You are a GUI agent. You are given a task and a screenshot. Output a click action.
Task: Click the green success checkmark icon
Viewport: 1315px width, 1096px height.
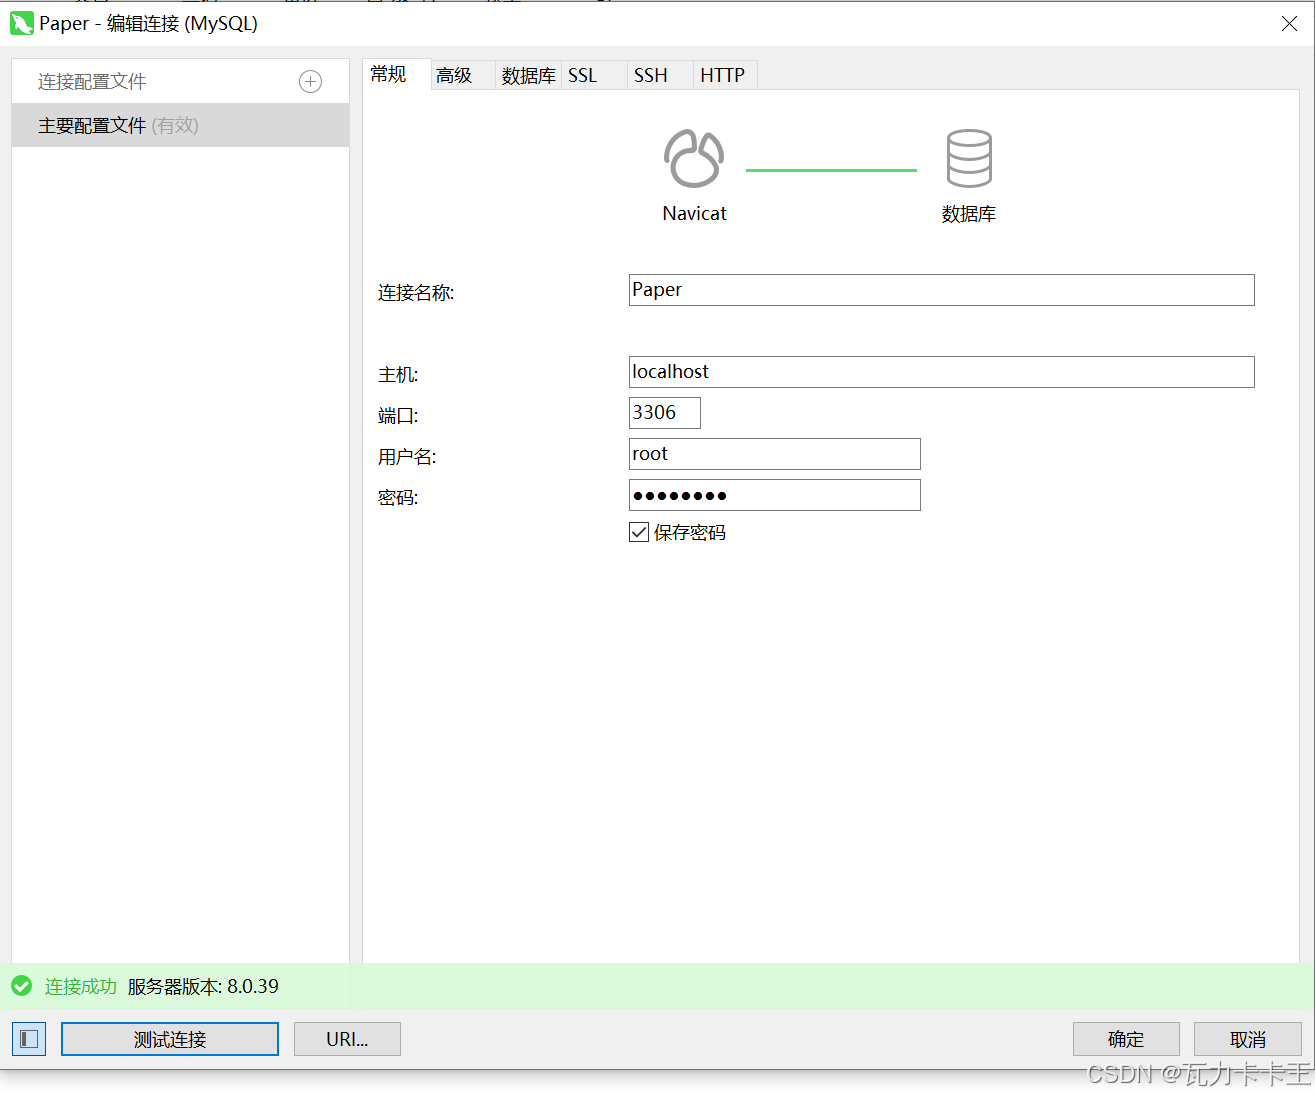(x=22, y=986)
